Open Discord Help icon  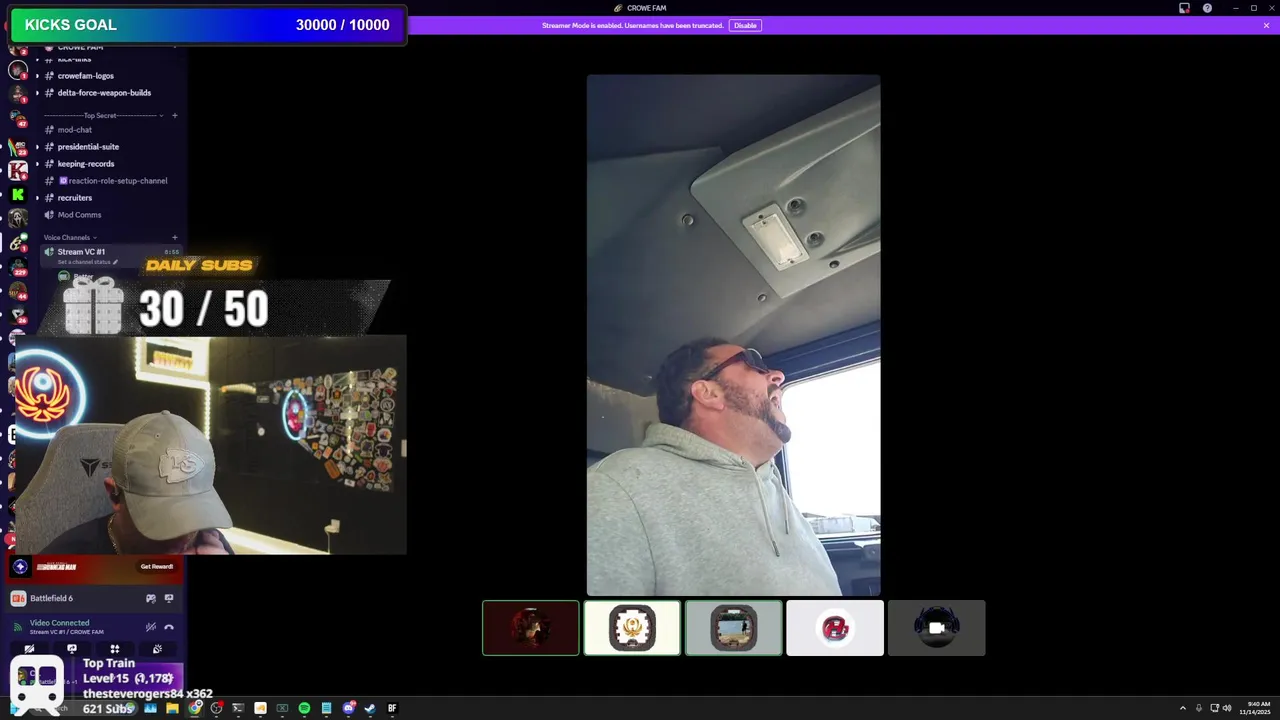(x=1207, y=8)
